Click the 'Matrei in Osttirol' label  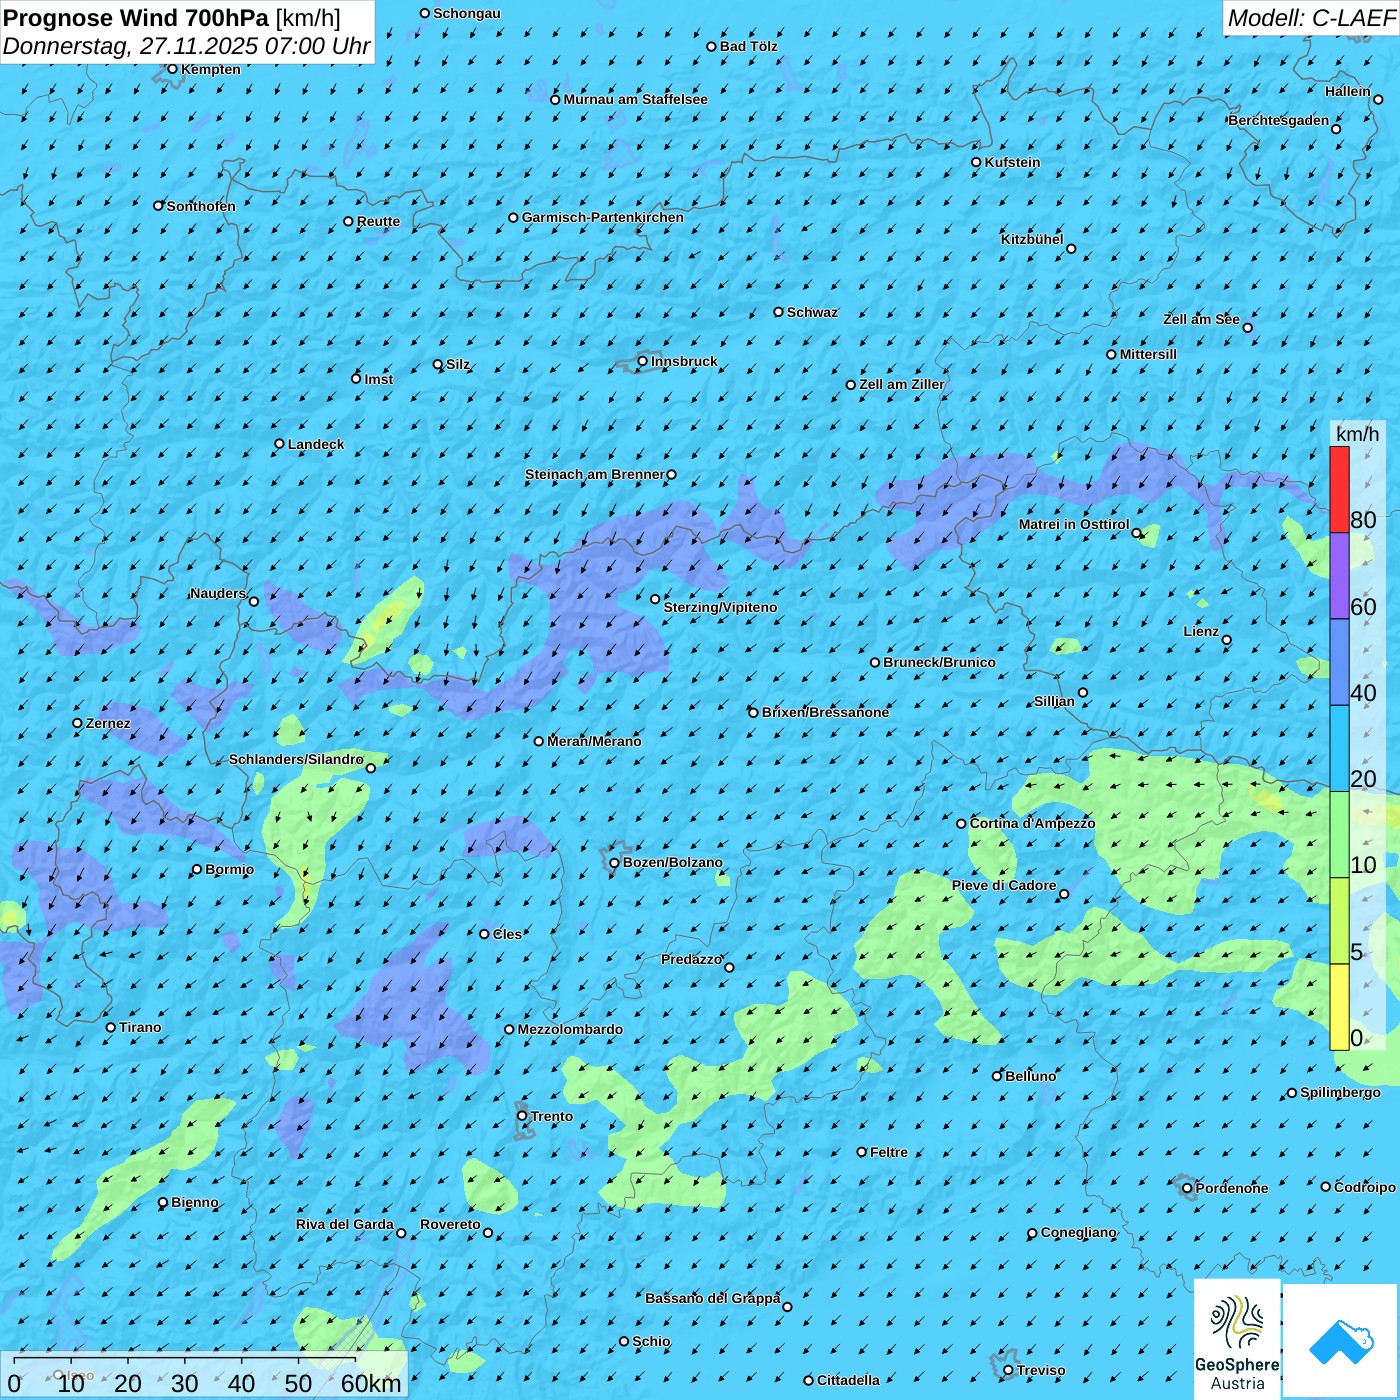coord(1074,524)
